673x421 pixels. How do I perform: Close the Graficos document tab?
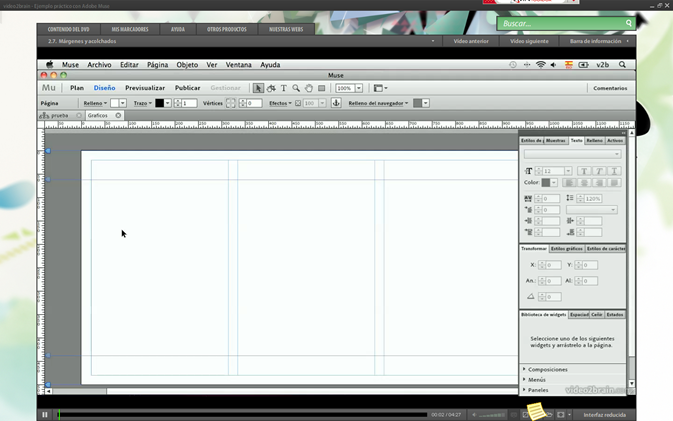coord(118,115)
